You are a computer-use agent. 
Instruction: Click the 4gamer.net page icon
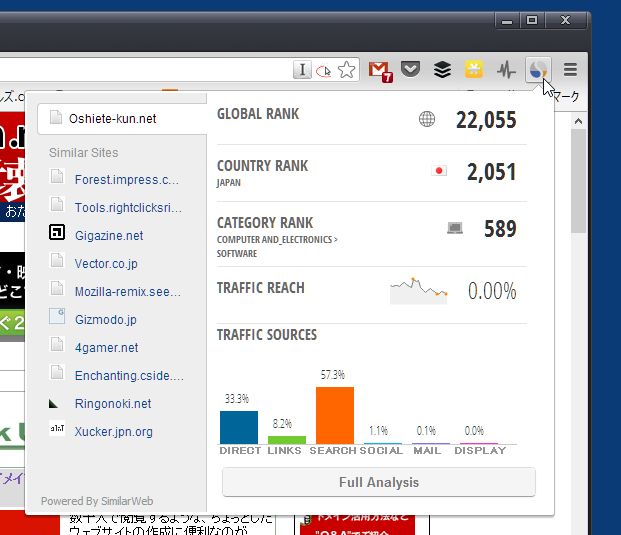point(57,344)
